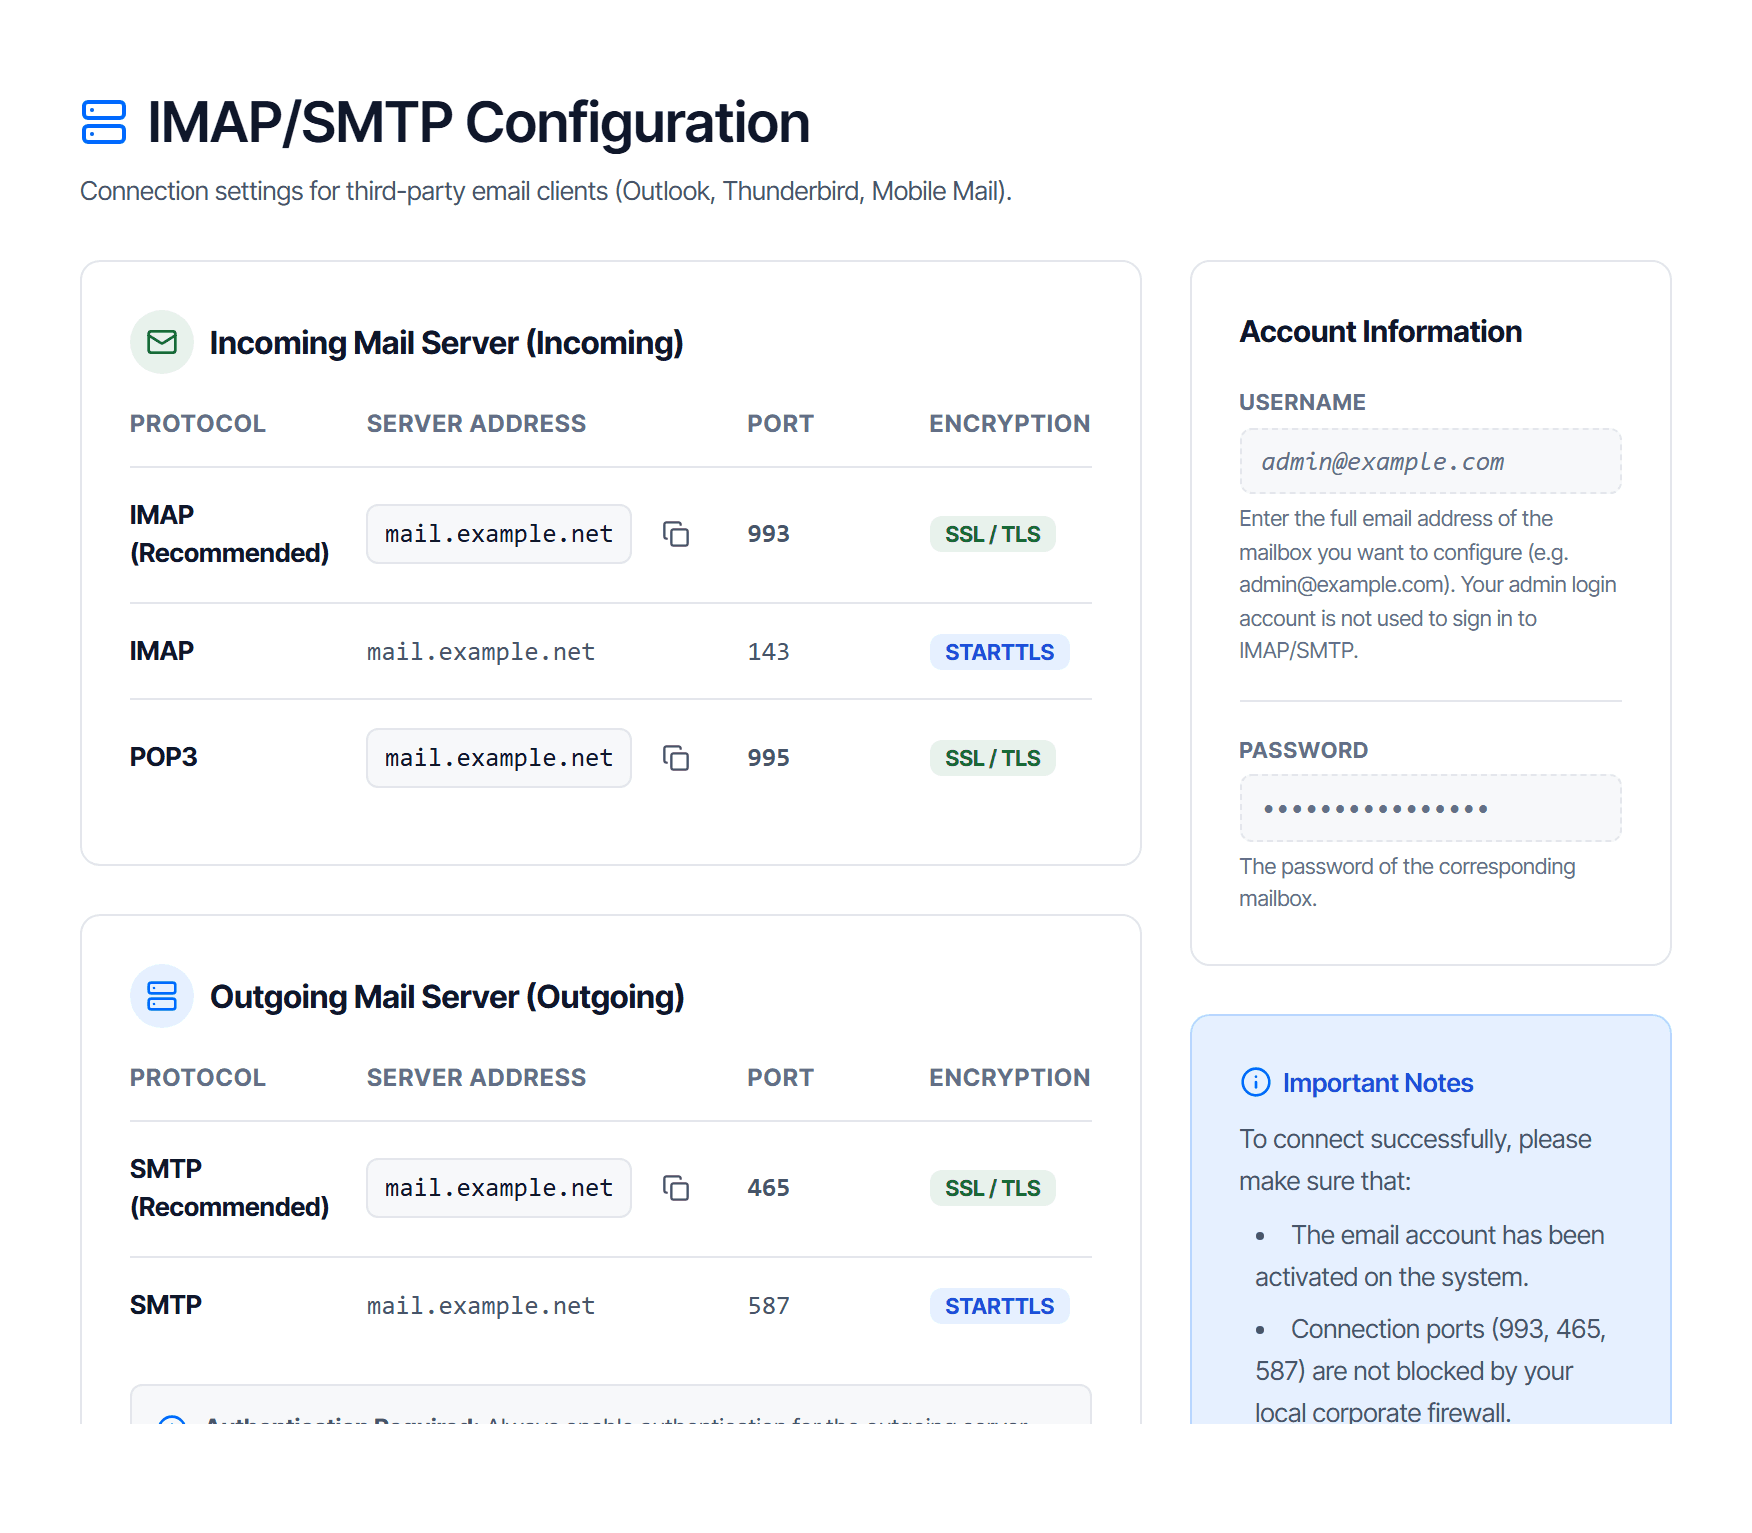Click SSL / TLS badge for POP3
Image resolution: width=1752 pixels, height=1533 pixels.
point(993,758)
